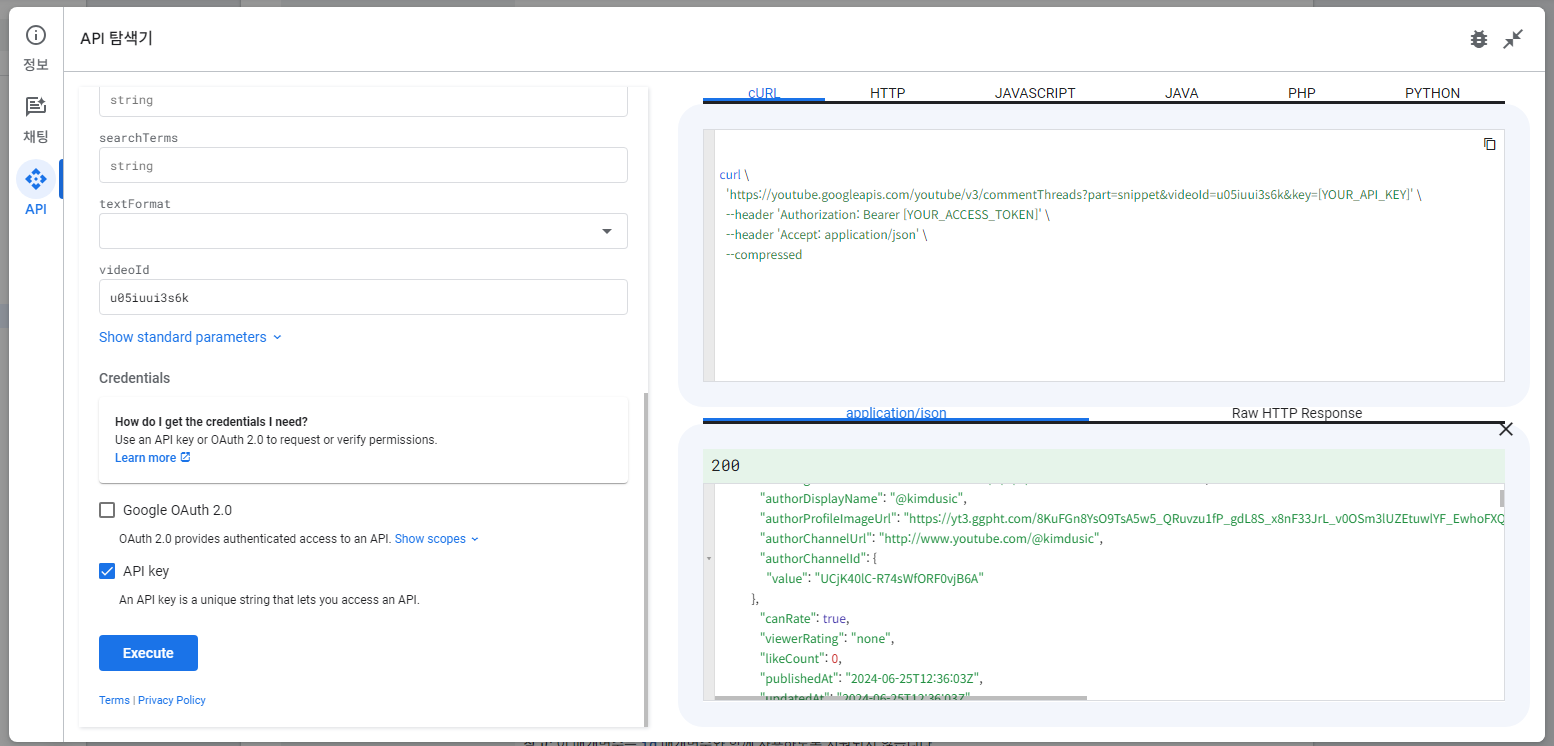Click the Execute button
This screenshot has width=1554, height=746.
[x=148, y=653]
